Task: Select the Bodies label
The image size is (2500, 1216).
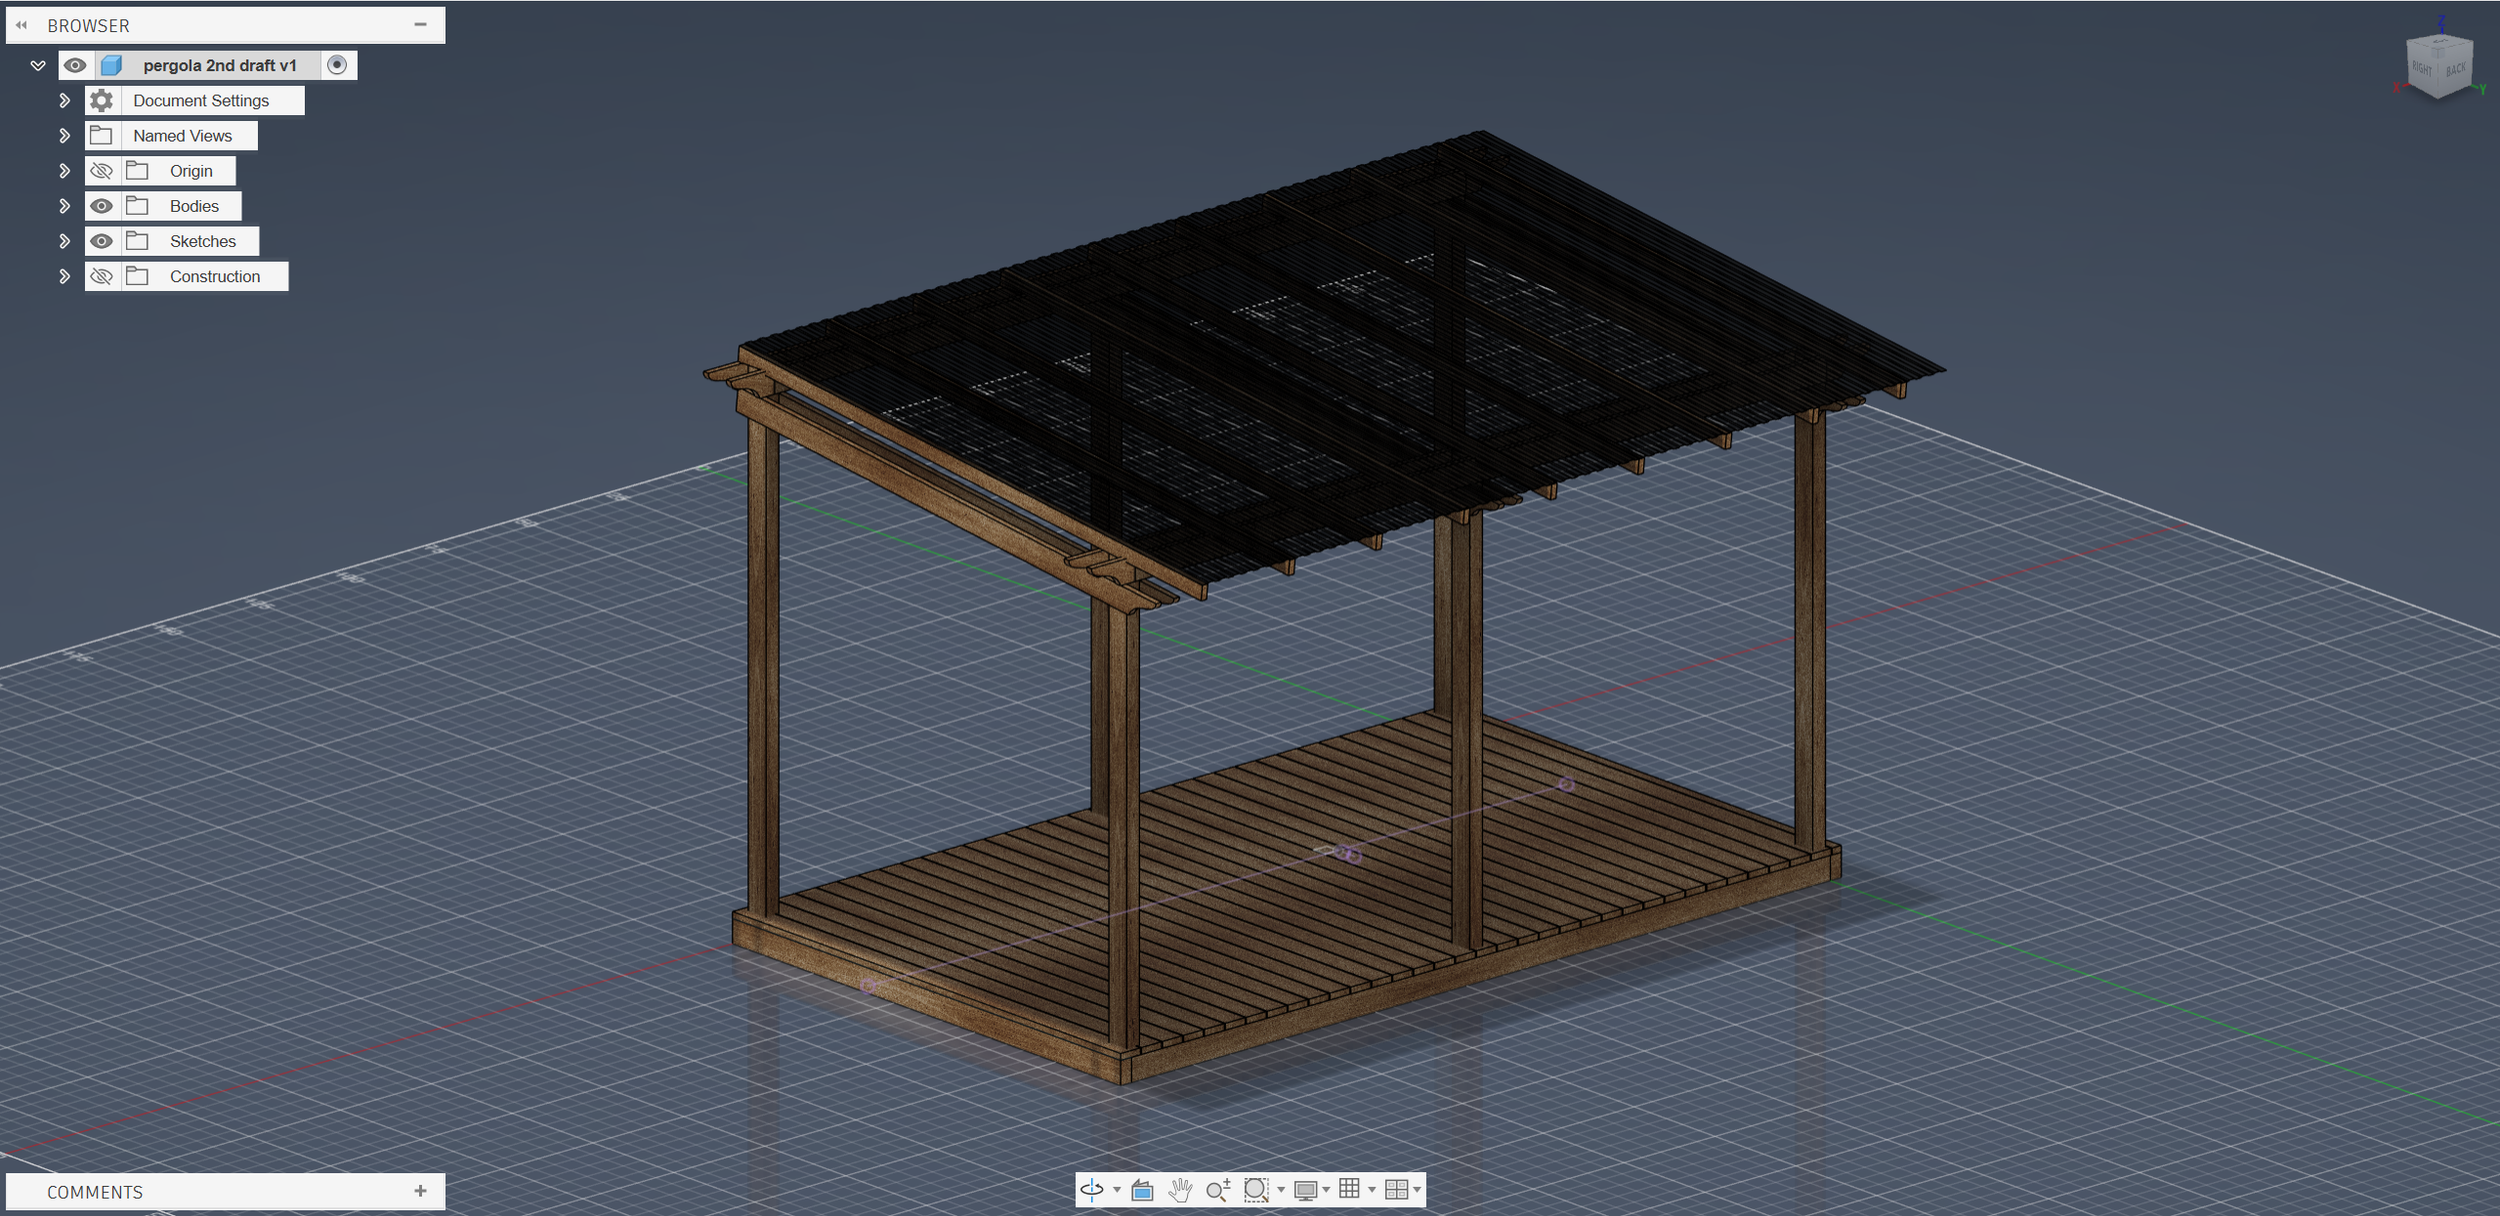Action: 194,206
